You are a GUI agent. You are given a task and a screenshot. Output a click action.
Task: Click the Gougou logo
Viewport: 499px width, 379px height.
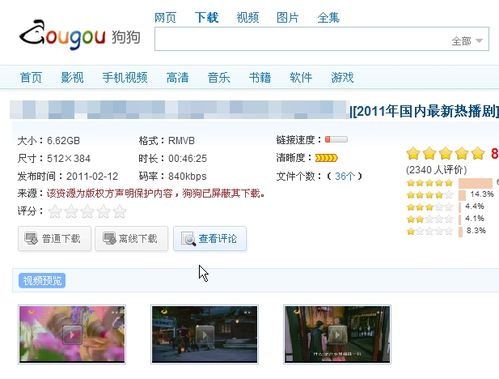pos(80,35)
